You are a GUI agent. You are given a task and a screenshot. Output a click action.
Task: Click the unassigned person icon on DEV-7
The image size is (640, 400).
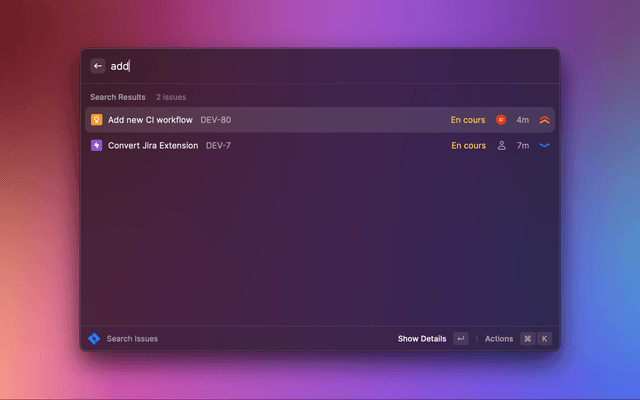pyautogui.click(x=502, y=145)
